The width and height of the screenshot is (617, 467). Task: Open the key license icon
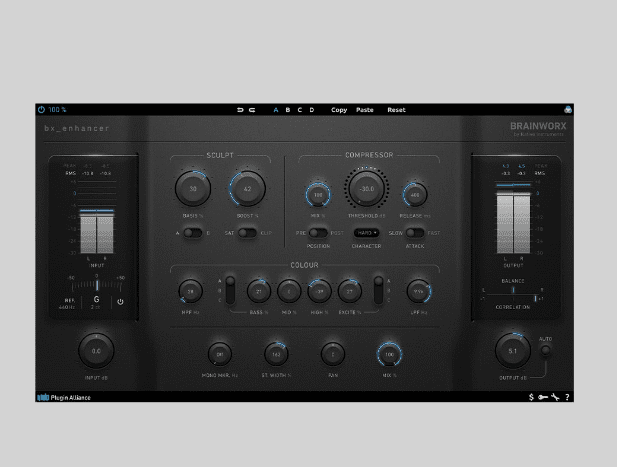coord(543,397)
